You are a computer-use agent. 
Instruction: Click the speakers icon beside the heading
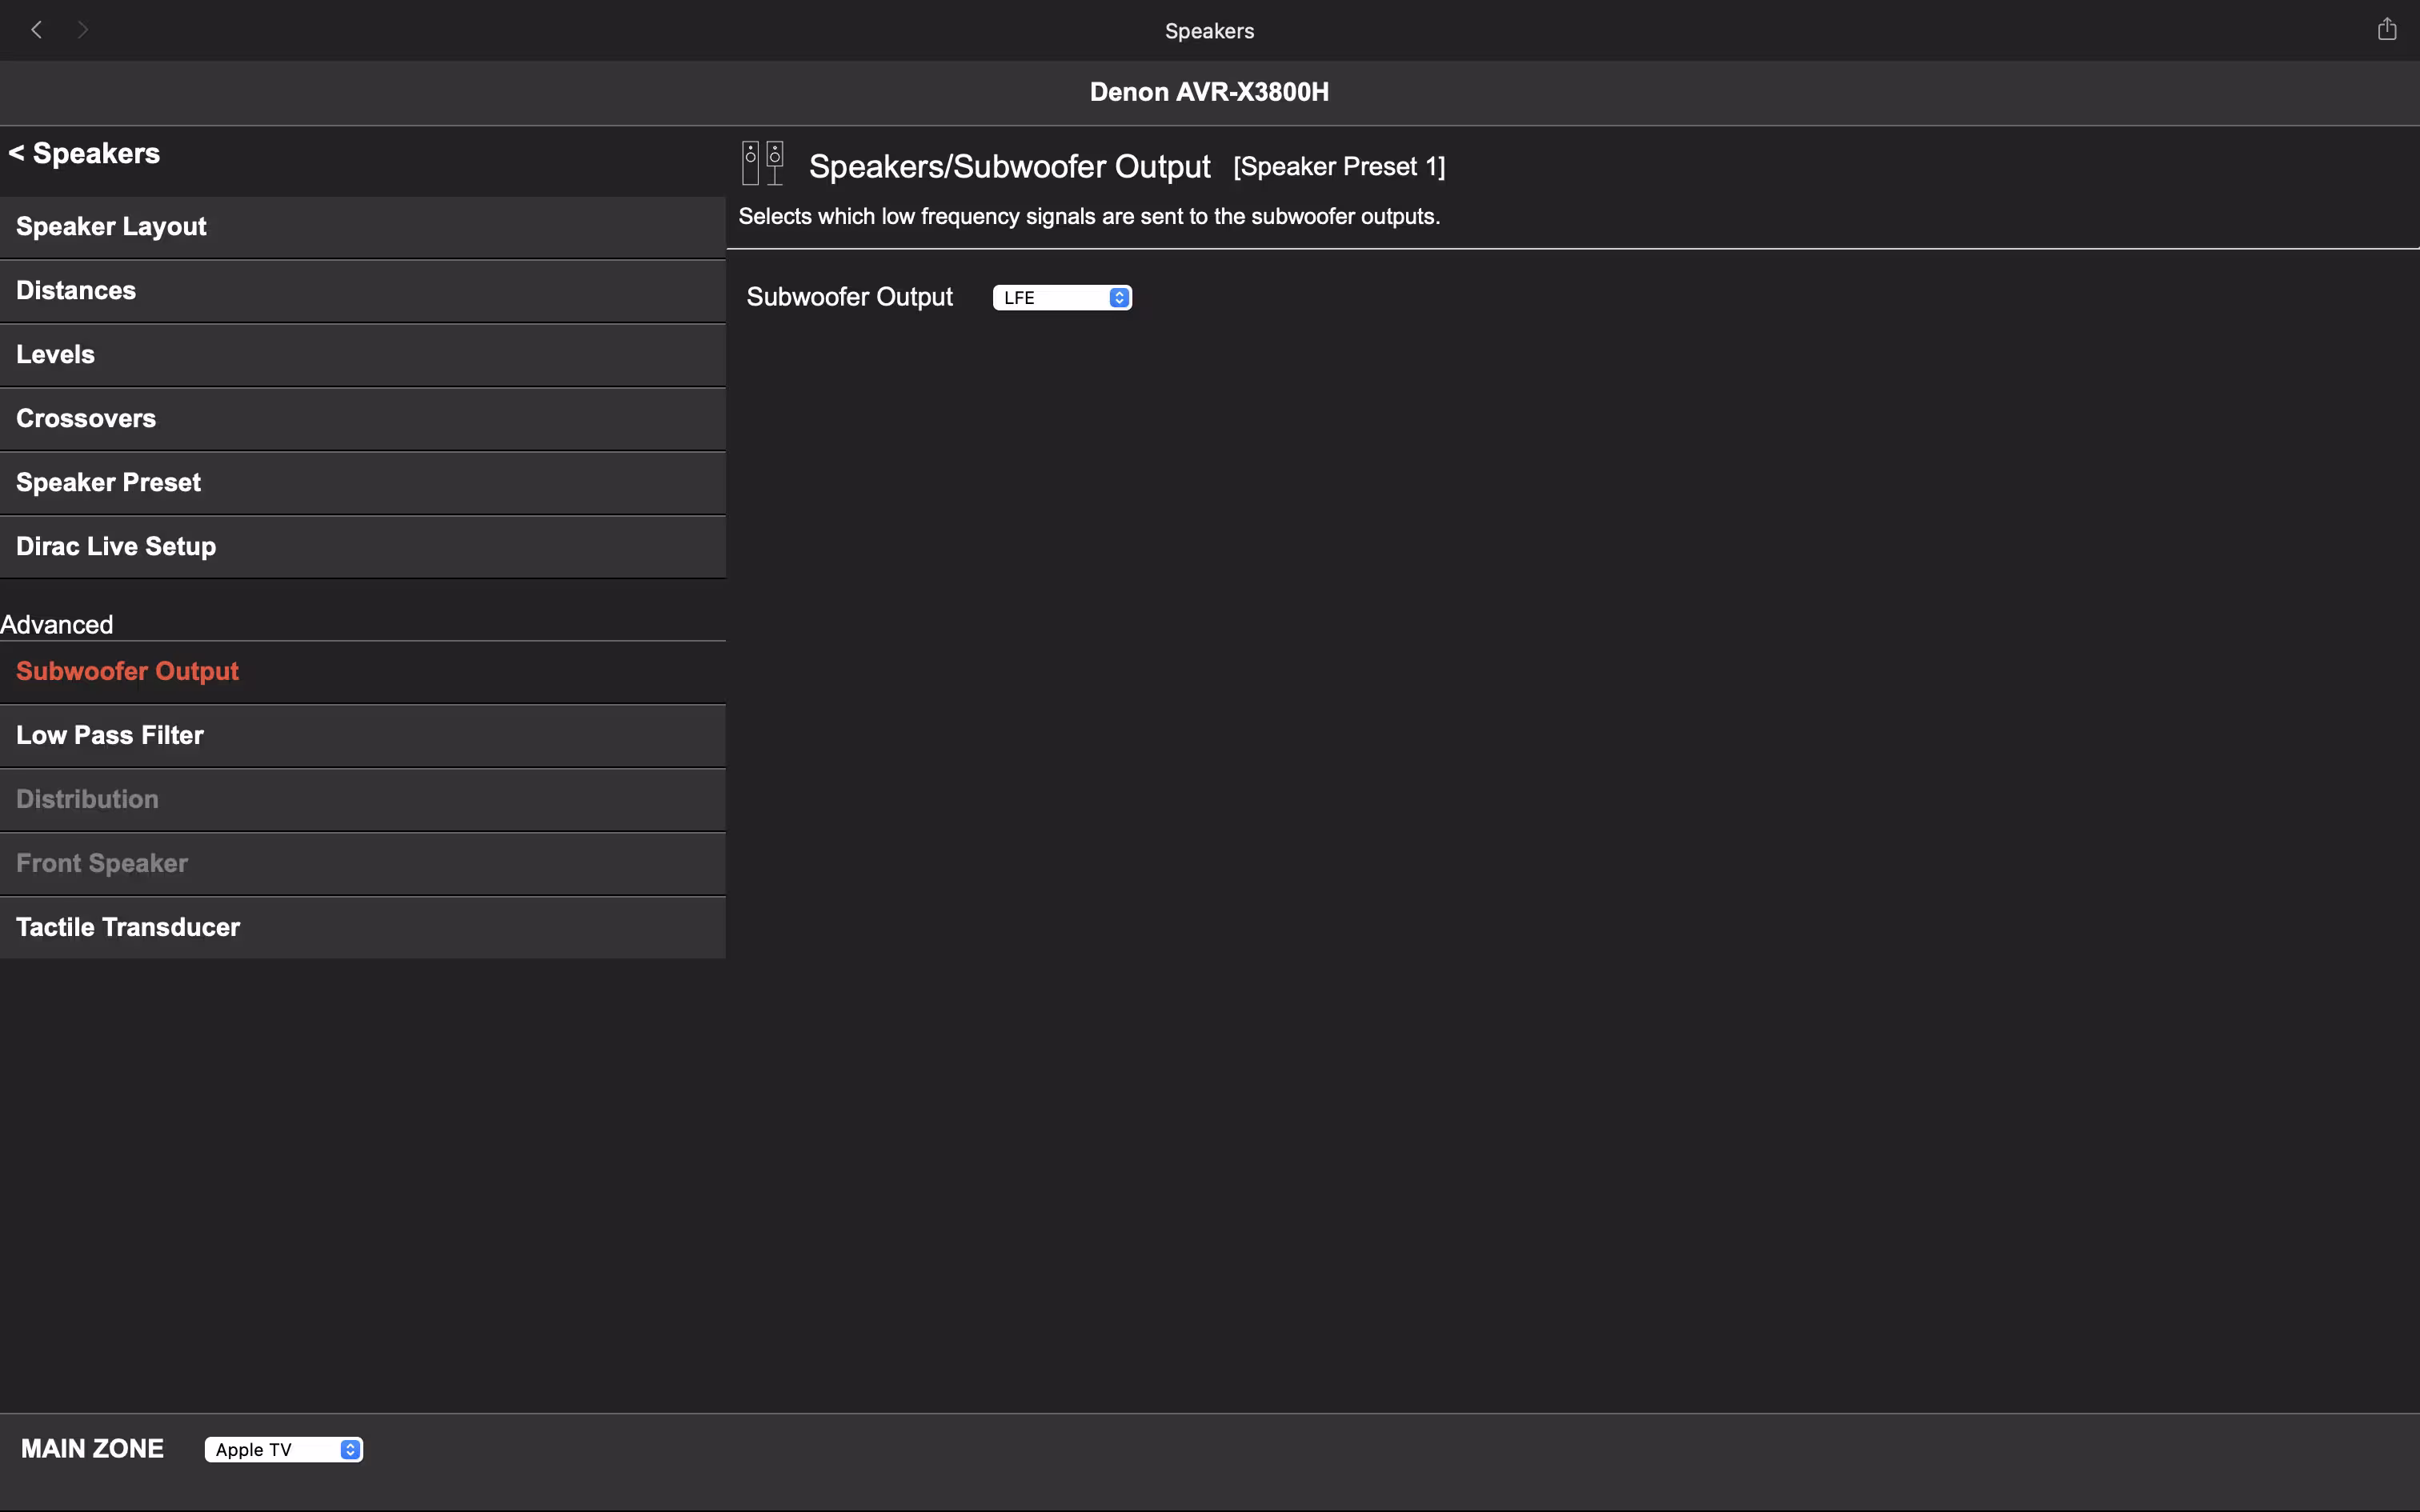[763, 163]
